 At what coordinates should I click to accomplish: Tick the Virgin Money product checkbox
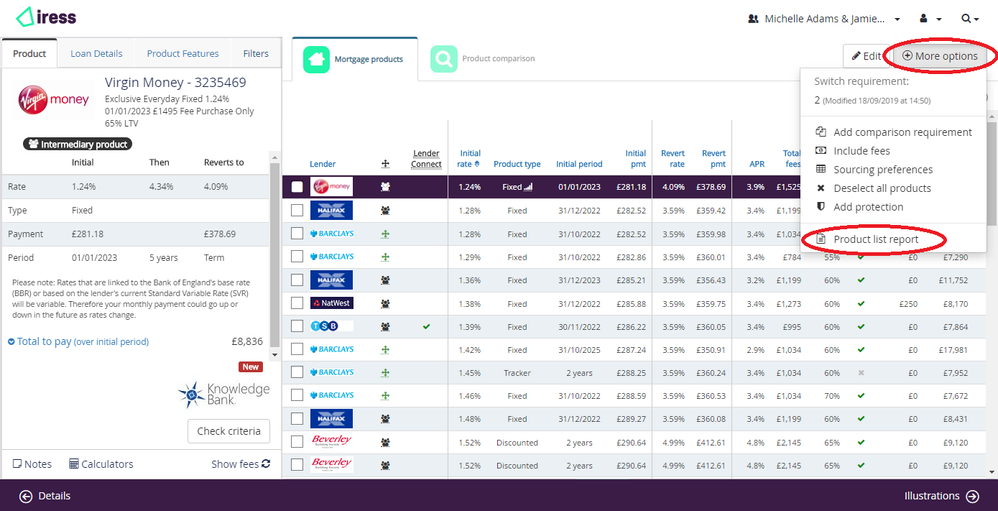click(297, 187)
